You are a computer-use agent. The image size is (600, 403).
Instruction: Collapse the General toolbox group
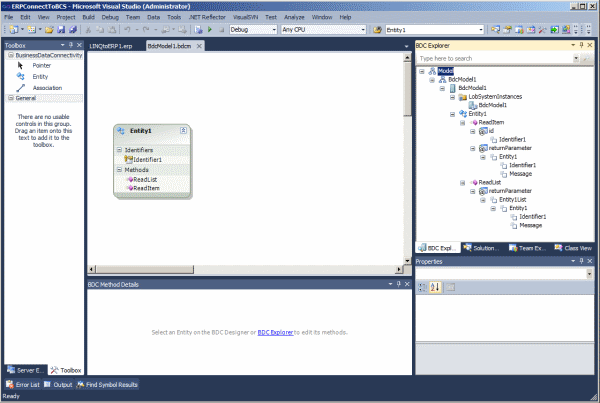click(x=11, y=98)
